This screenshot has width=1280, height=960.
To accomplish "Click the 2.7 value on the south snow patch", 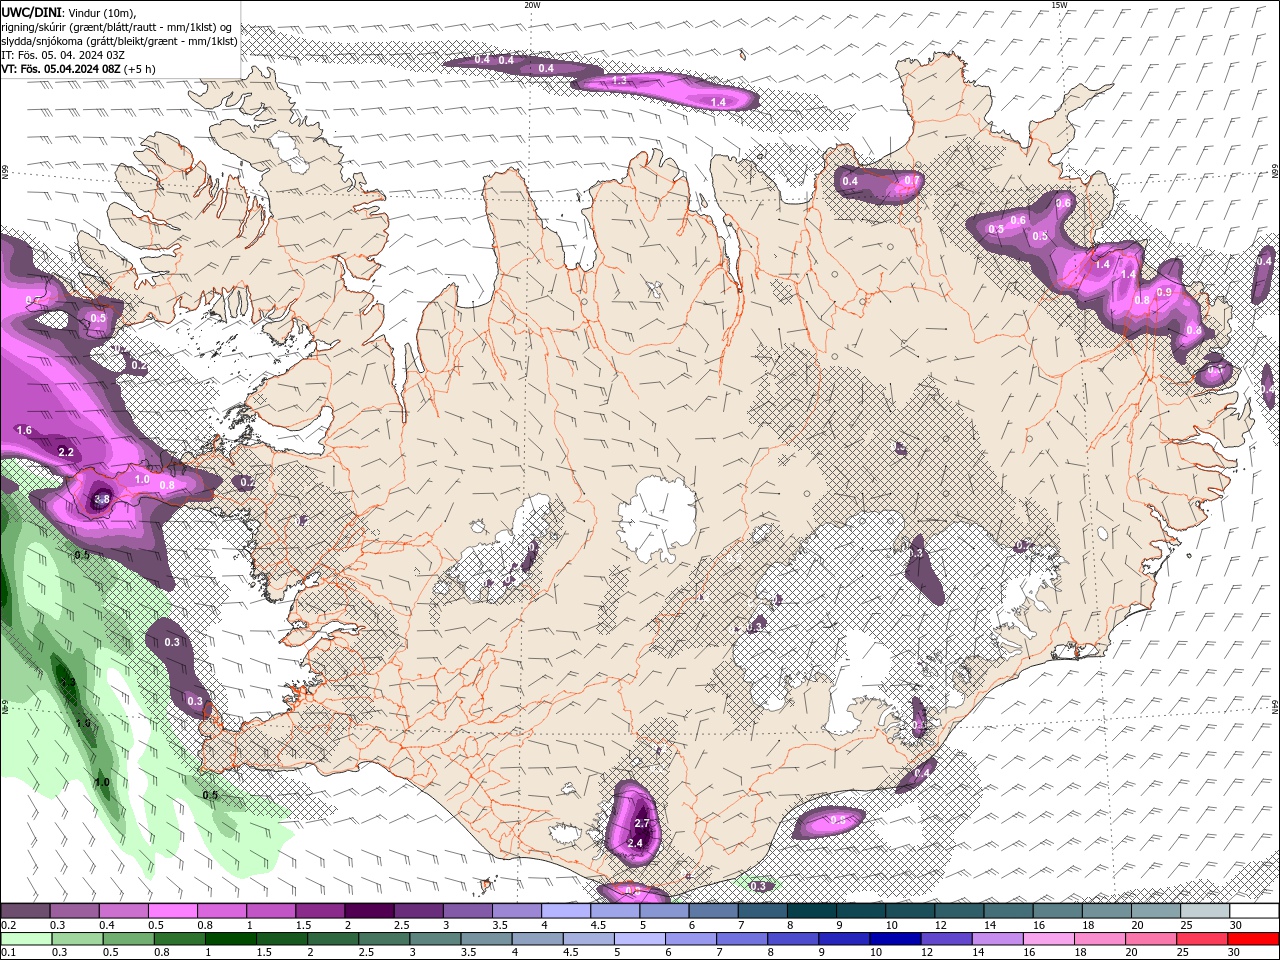I will point(643,823).
